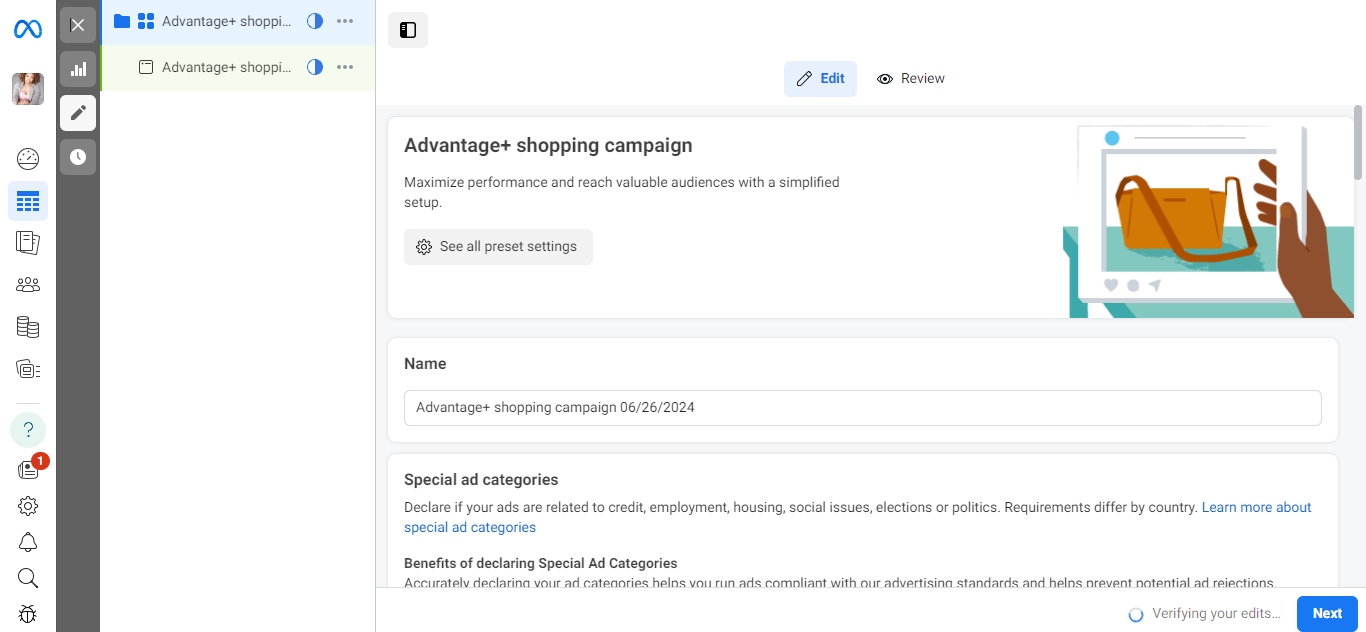This screenshot has height=632, width=1366.
Task: Open the history clock icon
Action: (78, 157)
